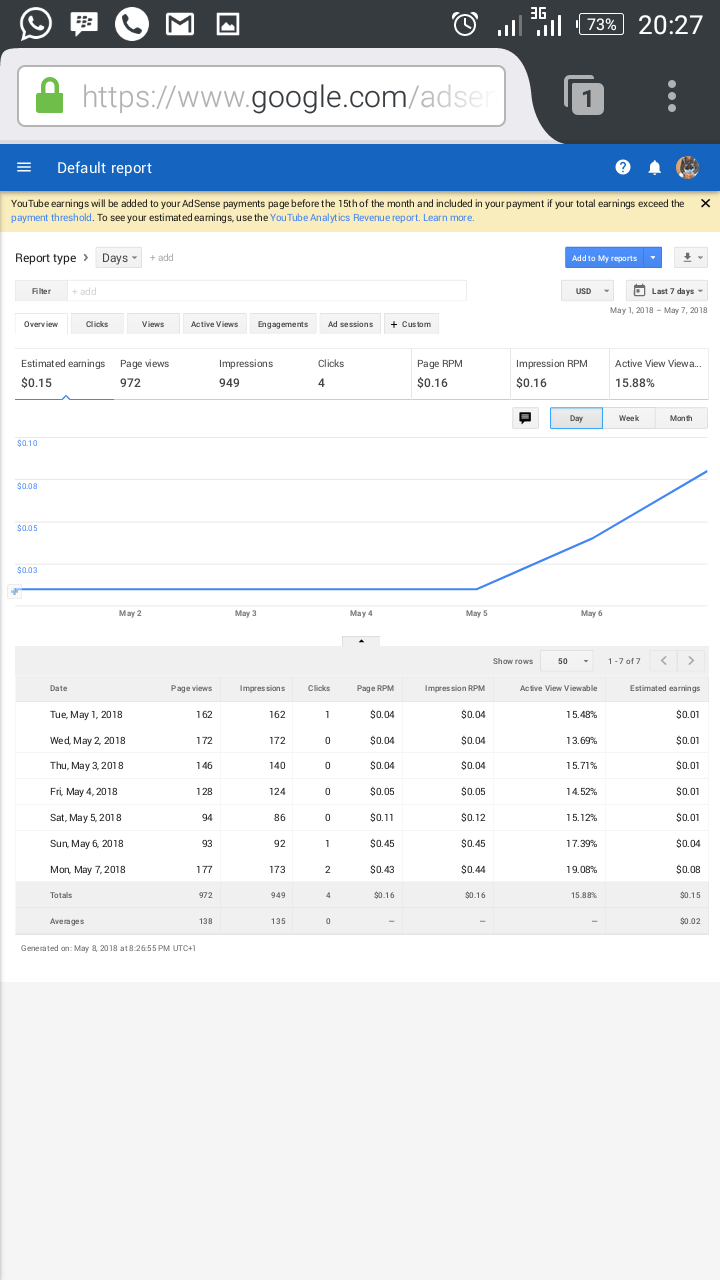Switch to the Active Views tab
The image size is (720, 1280).
(x=215, y=324)
